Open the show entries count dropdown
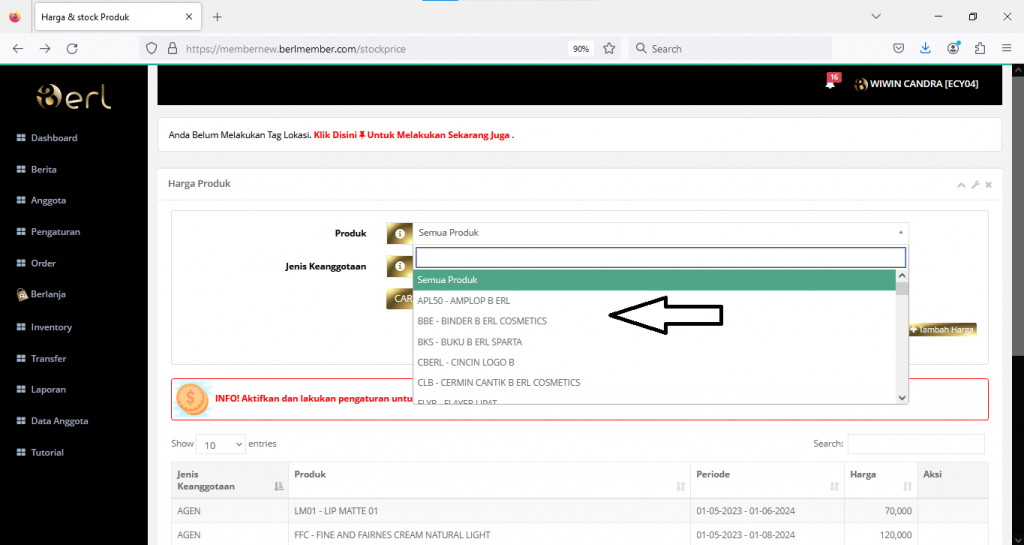This screenshot has width=1024, height=545. pyautogui.click(x=222, y=444)
